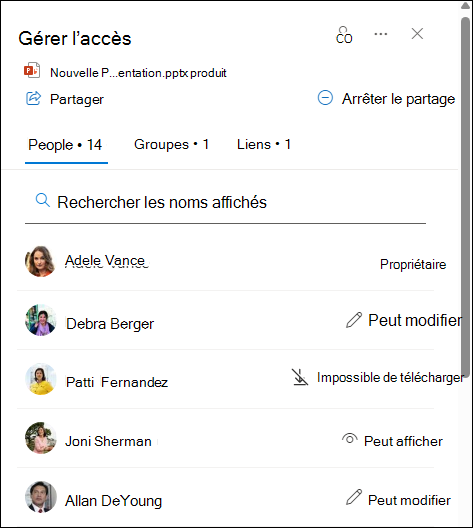Open Joni Sherman's Peut afficher permission dropdown
The width and height of the screenshot is (473, 528).
[392, 441]
